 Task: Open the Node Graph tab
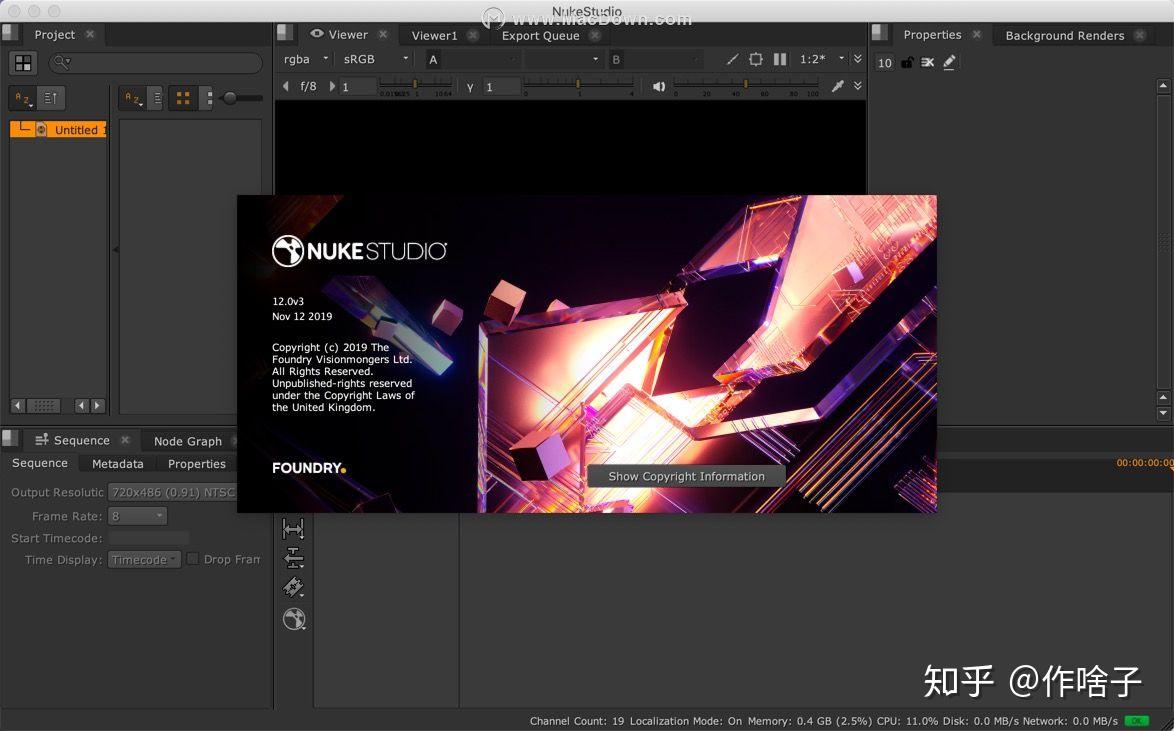point(188,441)
